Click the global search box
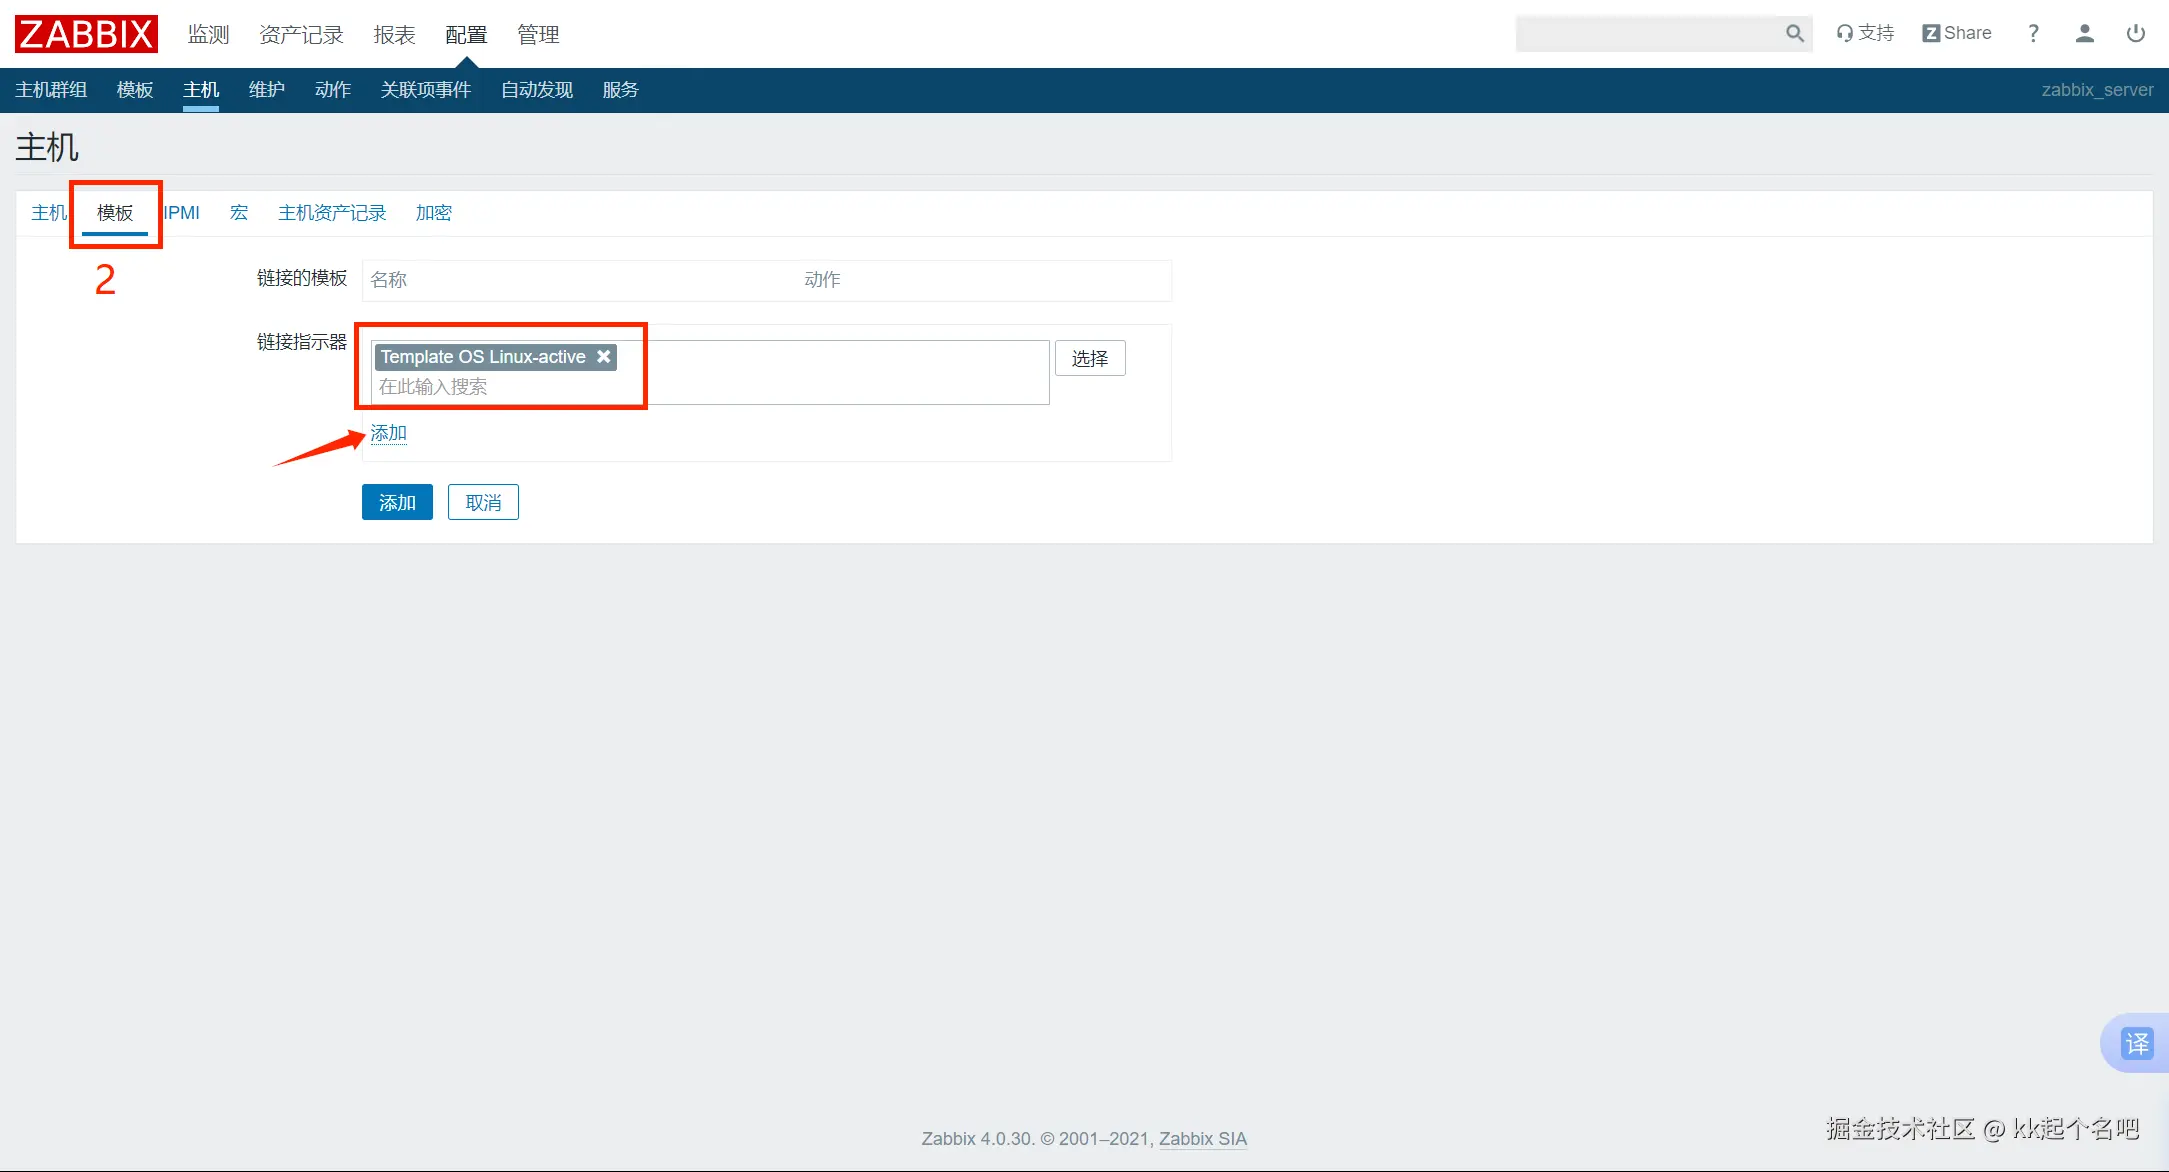This screenshot has height=1172, width=2169. [x=1648, y=34]
